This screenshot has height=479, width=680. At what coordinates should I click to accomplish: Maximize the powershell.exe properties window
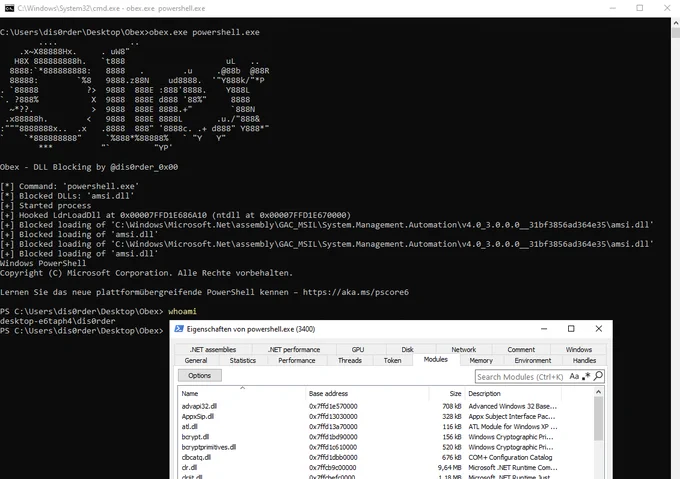click(571, 329)
